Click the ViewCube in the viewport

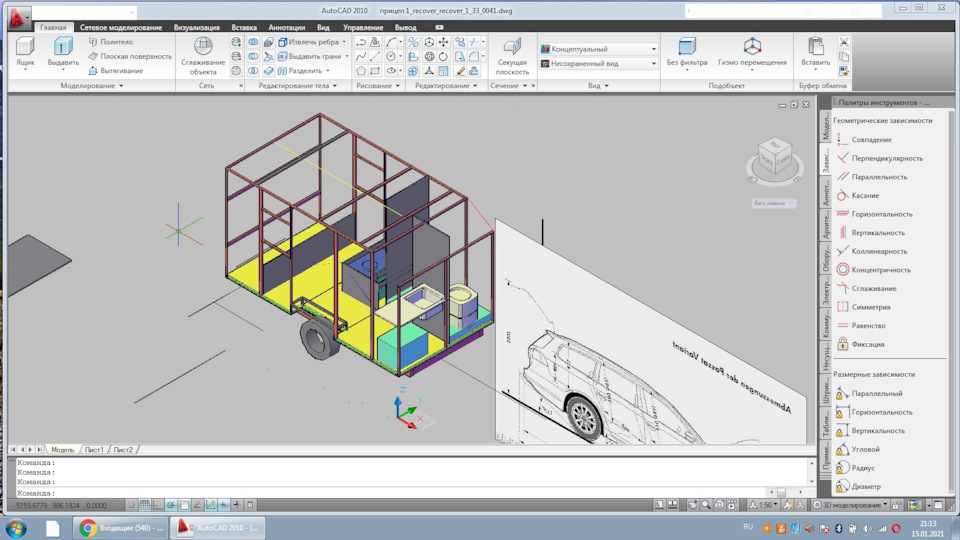[x=774, y=156]
